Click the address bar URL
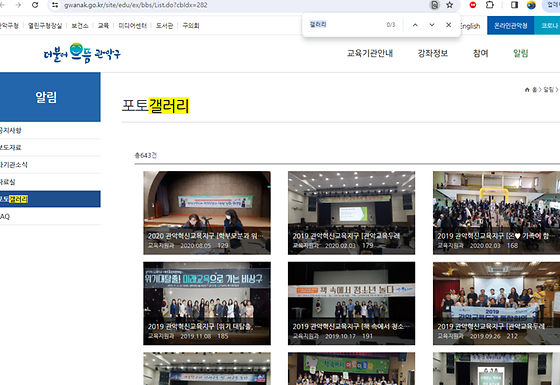 pos(136,5)
